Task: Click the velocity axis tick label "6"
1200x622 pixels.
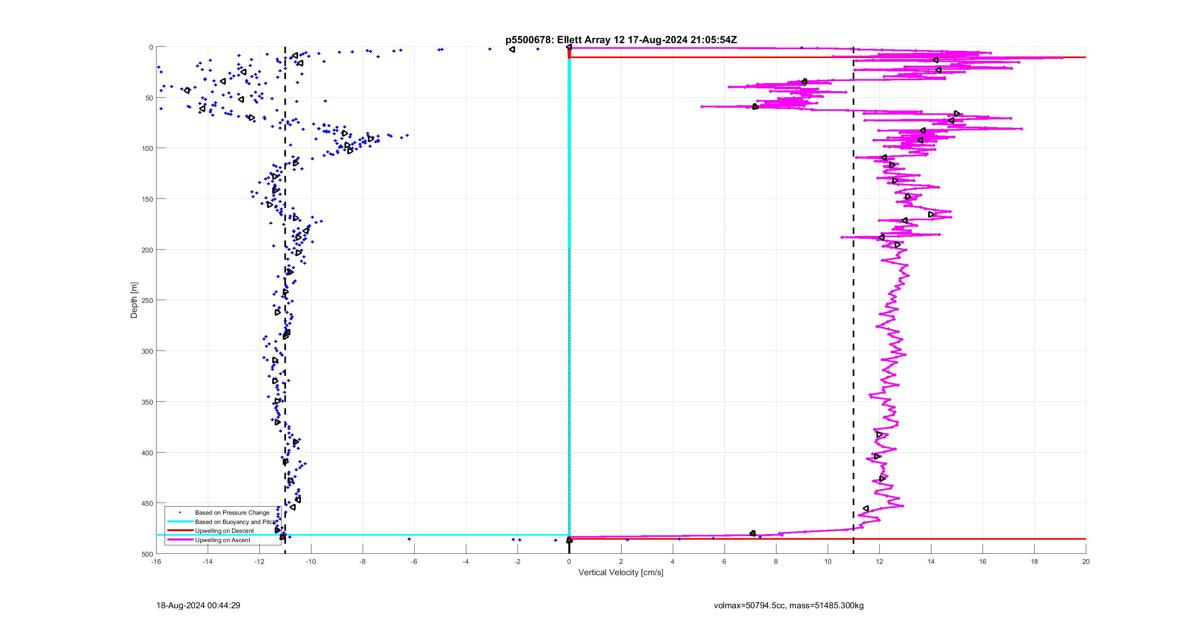Action: pyautogui.click(x=725, y=562)
